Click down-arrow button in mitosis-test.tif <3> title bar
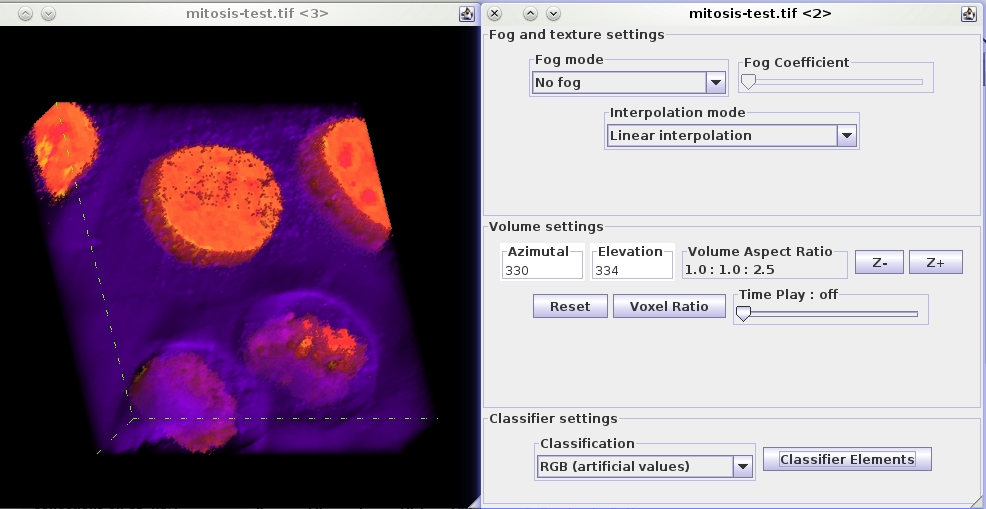Image resolution: width=986 pixels, height=509 pixels. (48, 13)
